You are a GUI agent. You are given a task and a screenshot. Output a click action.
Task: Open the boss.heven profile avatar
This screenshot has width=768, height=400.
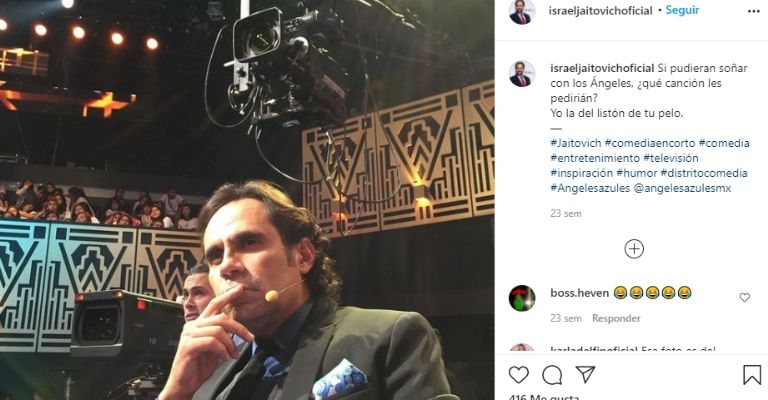click(522, 298)
